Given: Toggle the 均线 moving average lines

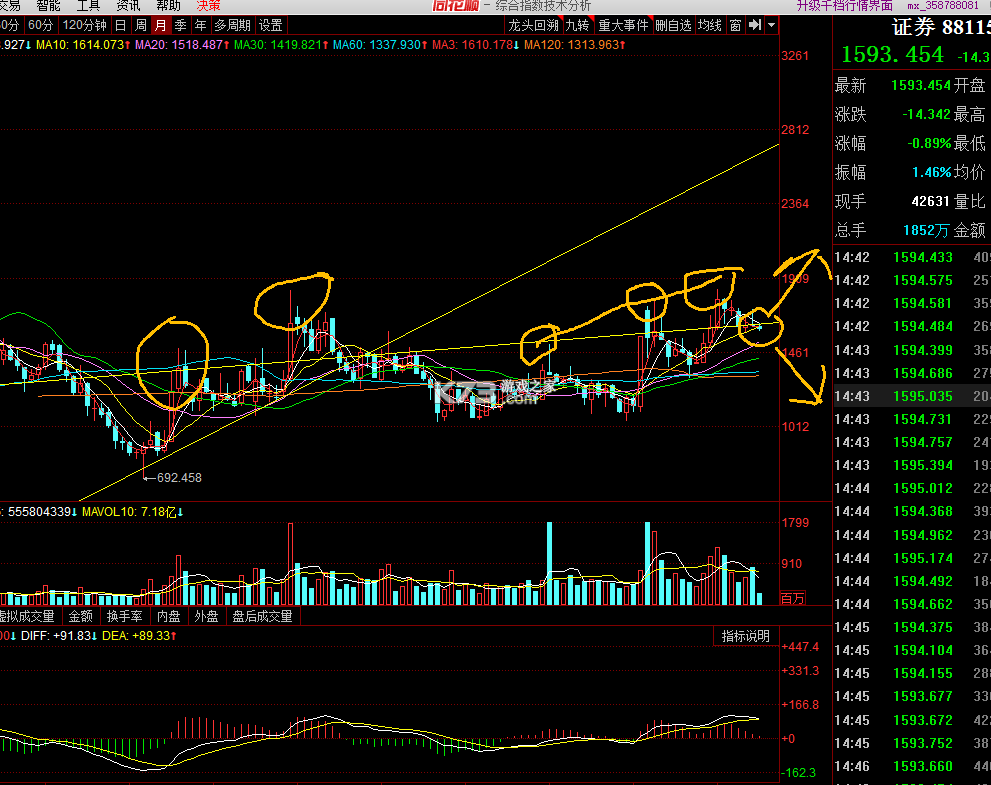Looking at the screenshot, I should click(x=710, y=25).
